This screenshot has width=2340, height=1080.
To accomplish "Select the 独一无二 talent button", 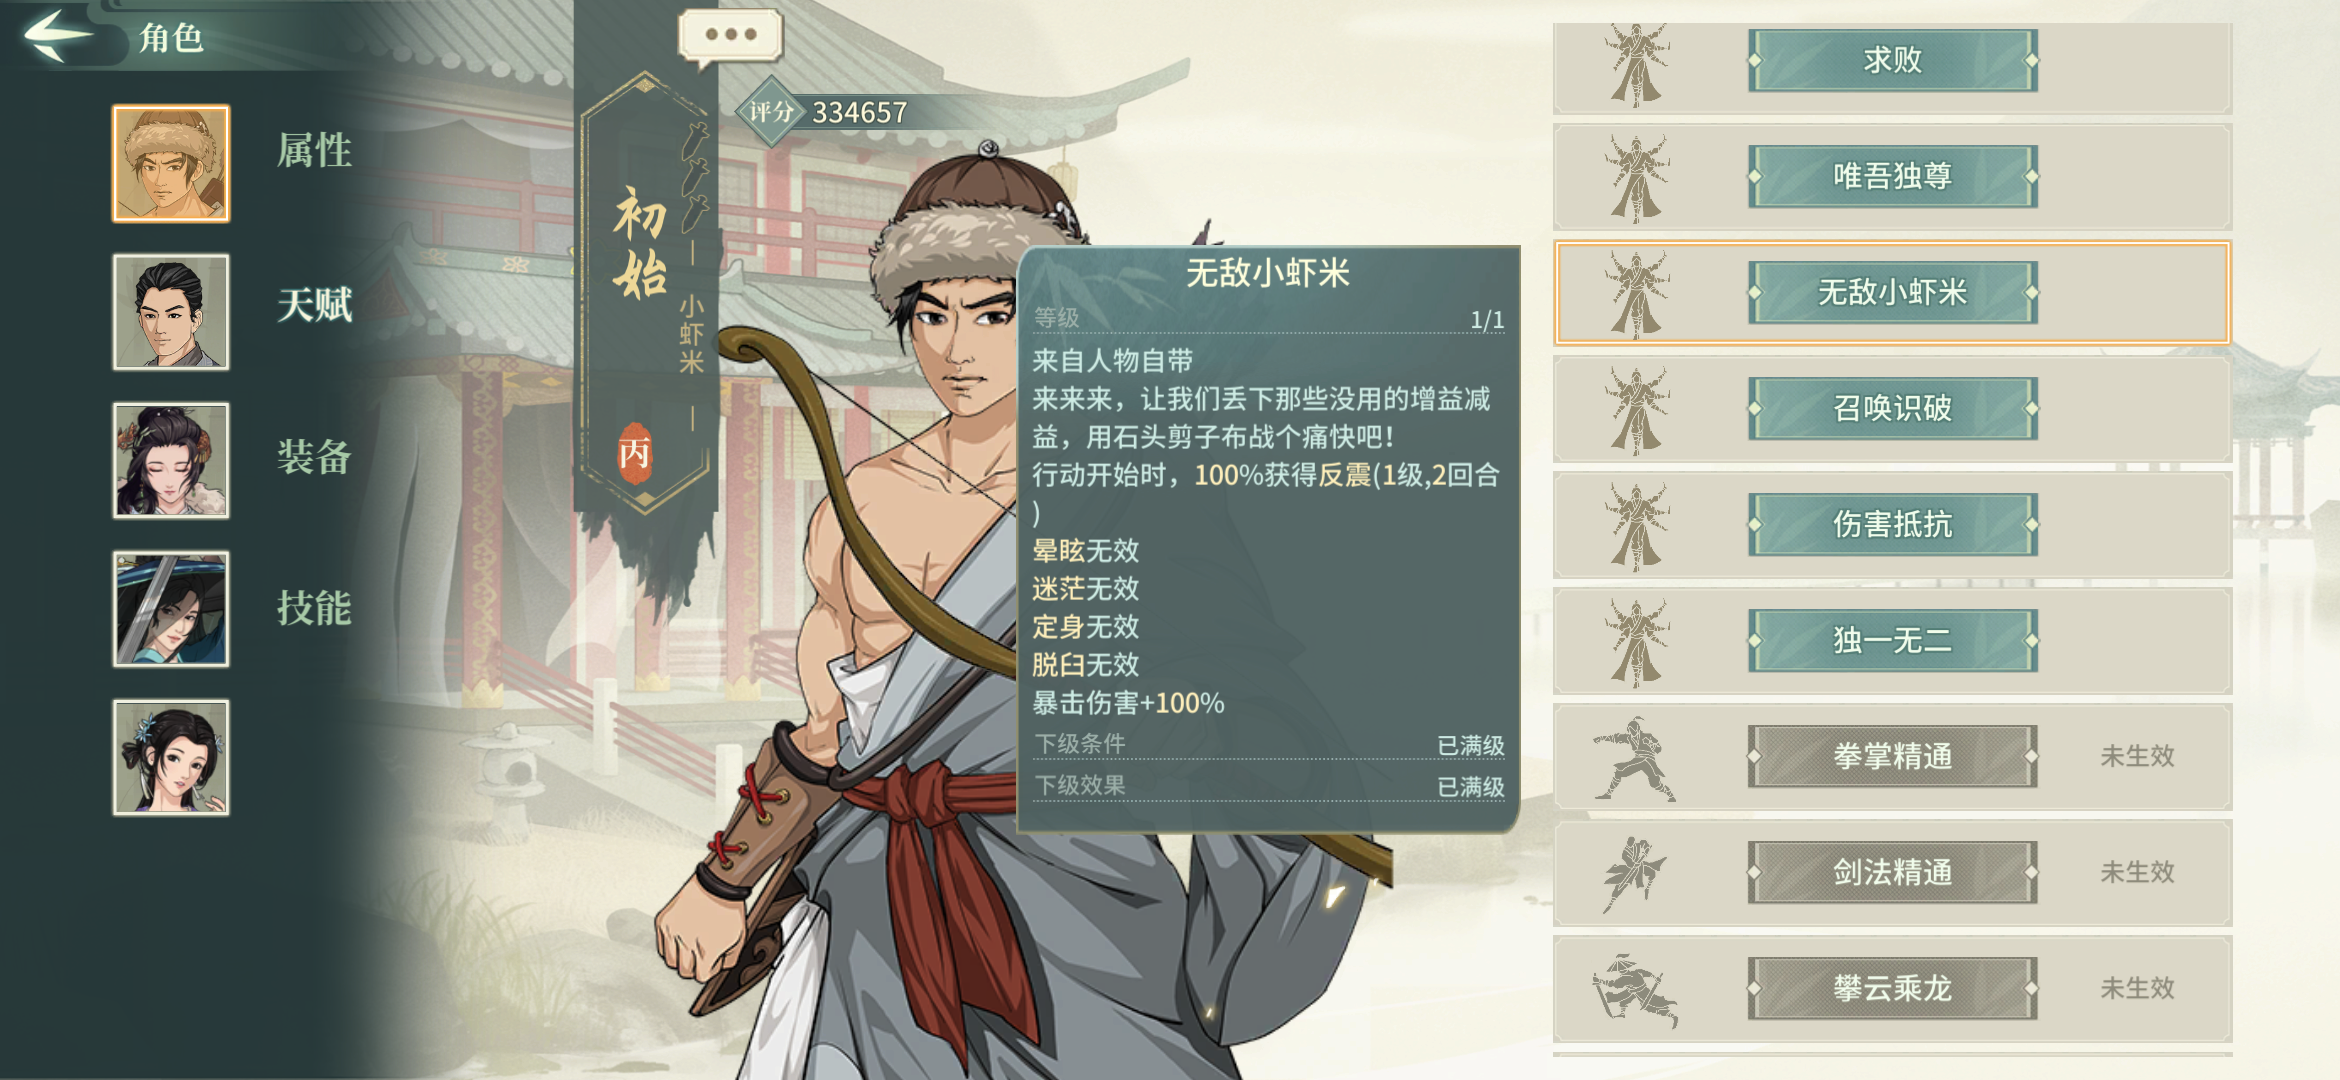I will (x=1892, y=640).
